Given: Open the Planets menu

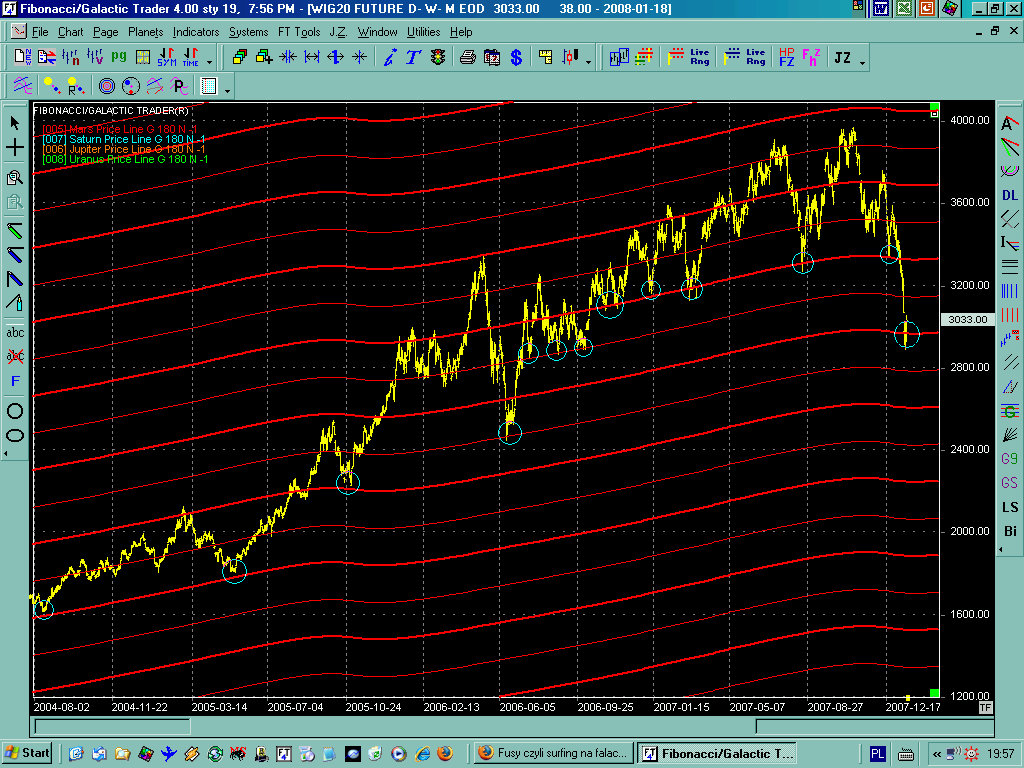Looking at the screenshot, I should tap(145, 32).
